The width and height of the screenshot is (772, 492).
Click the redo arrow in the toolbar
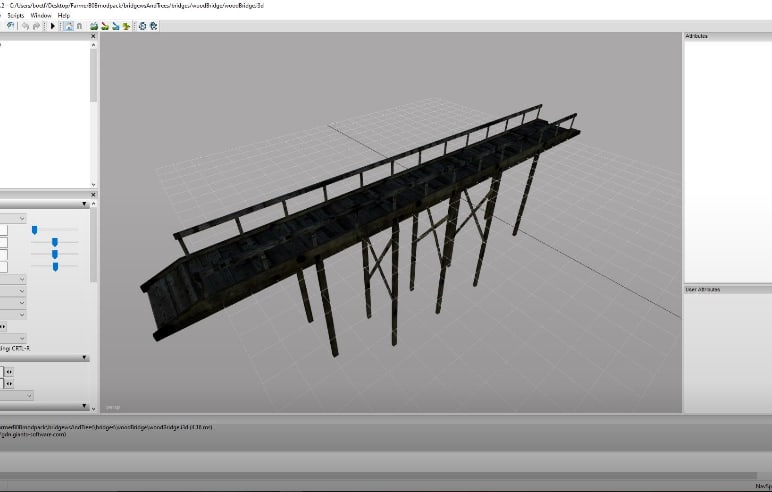(37, 26)
